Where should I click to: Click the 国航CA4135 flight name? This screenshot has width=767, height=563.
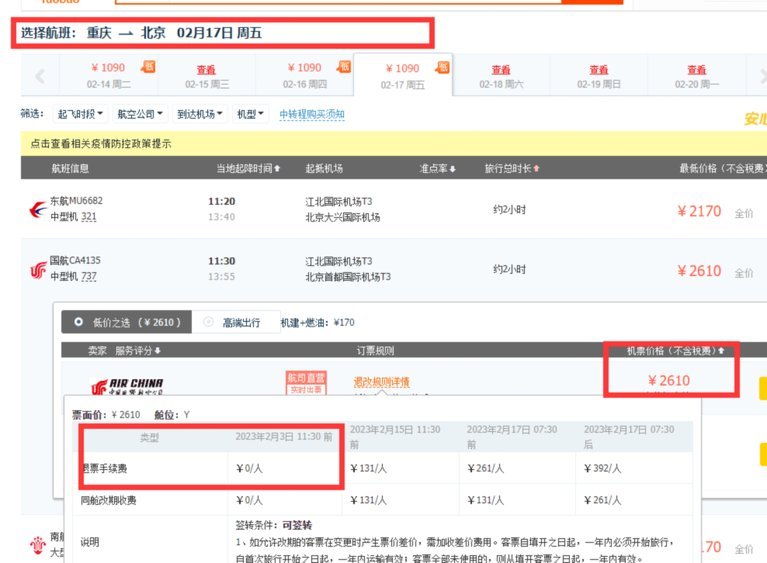pos(75,260)
